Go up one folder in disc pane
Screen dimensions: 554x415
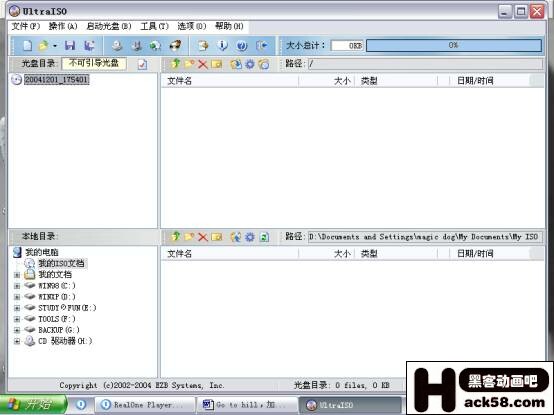(175, 64)
